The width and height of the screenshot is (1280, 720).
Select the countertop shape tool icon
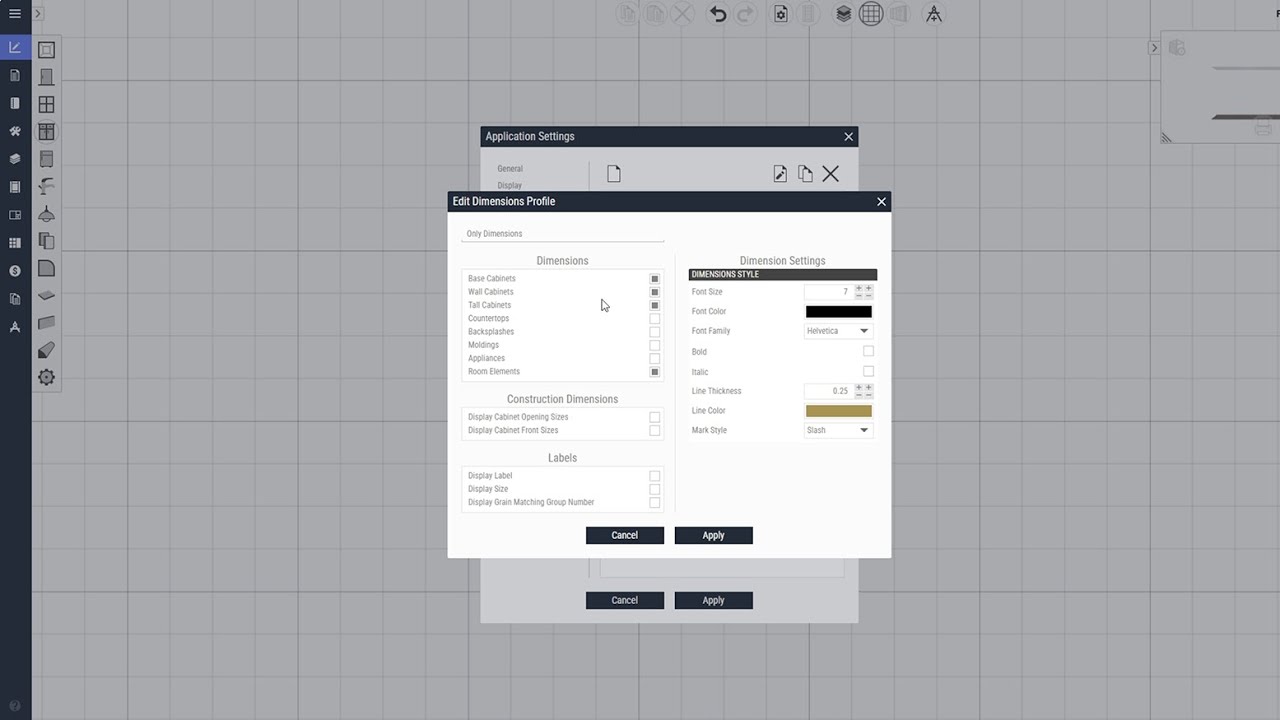46,268
